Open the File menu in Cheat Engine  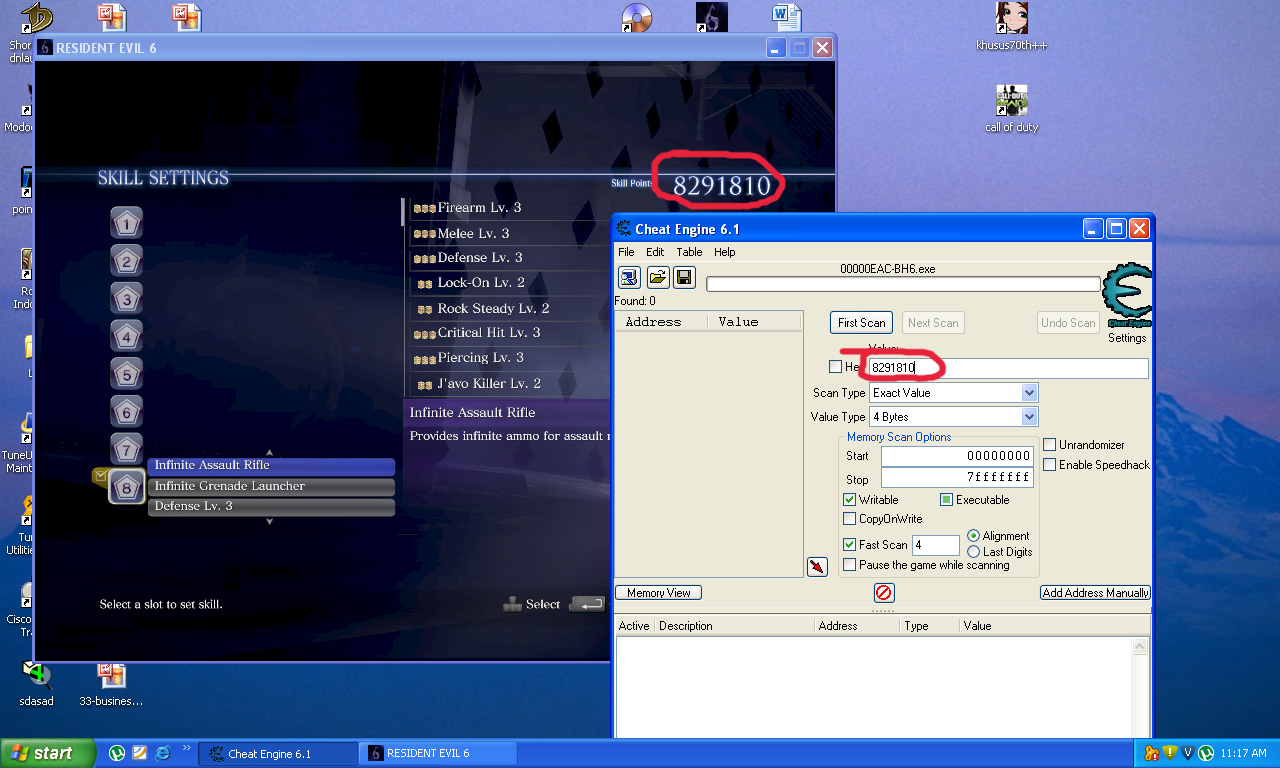tap(626, 252)
